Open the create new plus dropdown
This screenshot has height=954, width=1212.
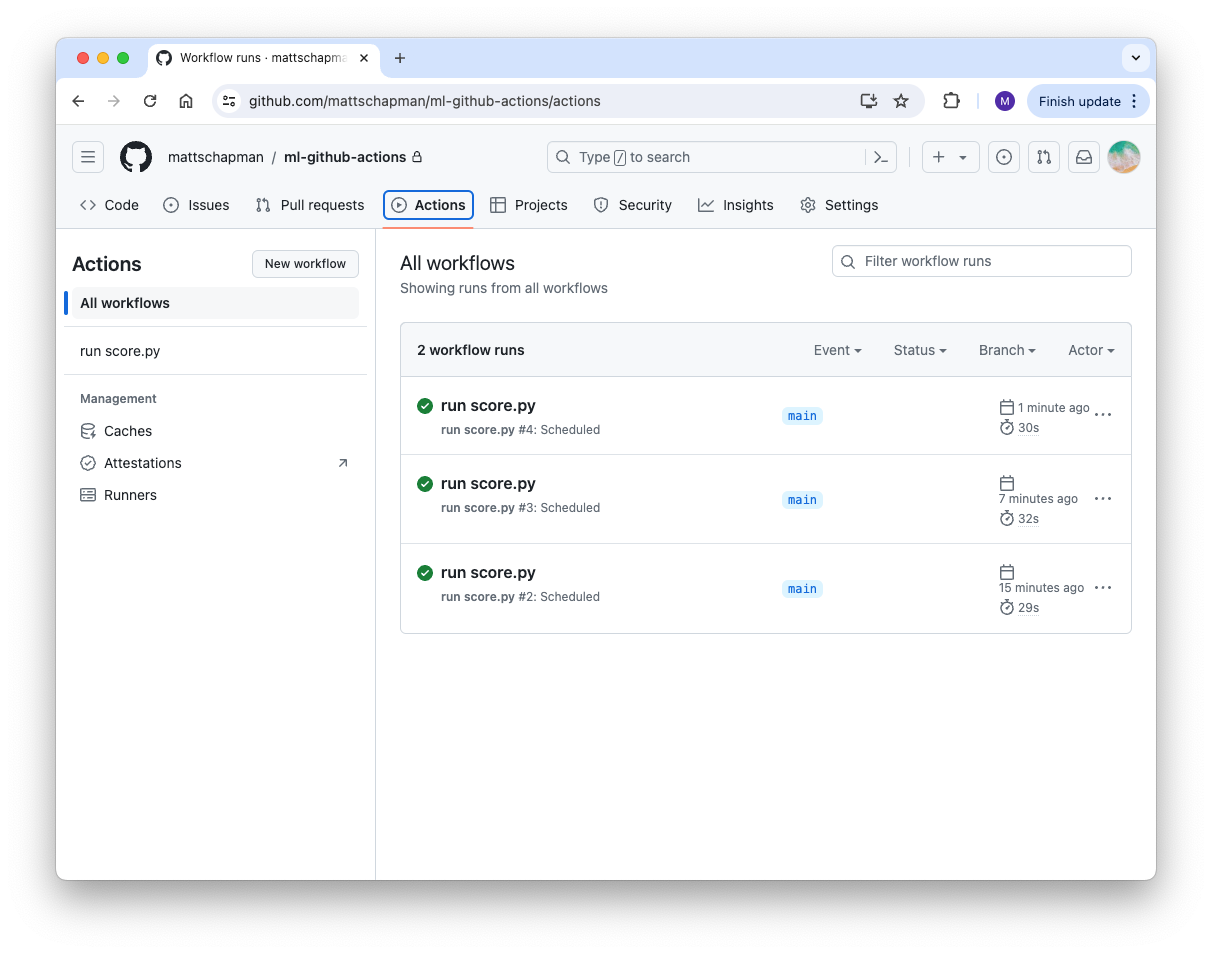coord(950,157)
